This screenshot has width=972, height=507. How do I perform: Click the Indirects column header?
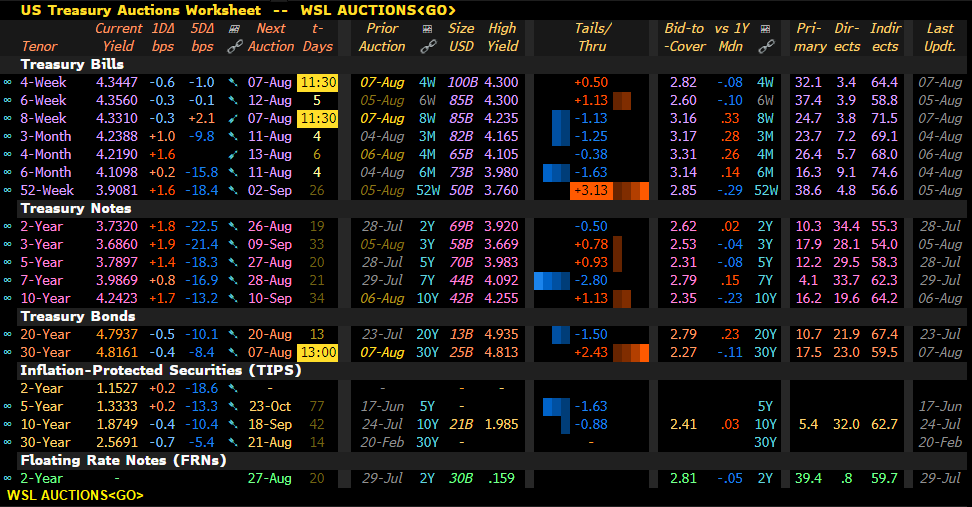(x=885, y=37)
